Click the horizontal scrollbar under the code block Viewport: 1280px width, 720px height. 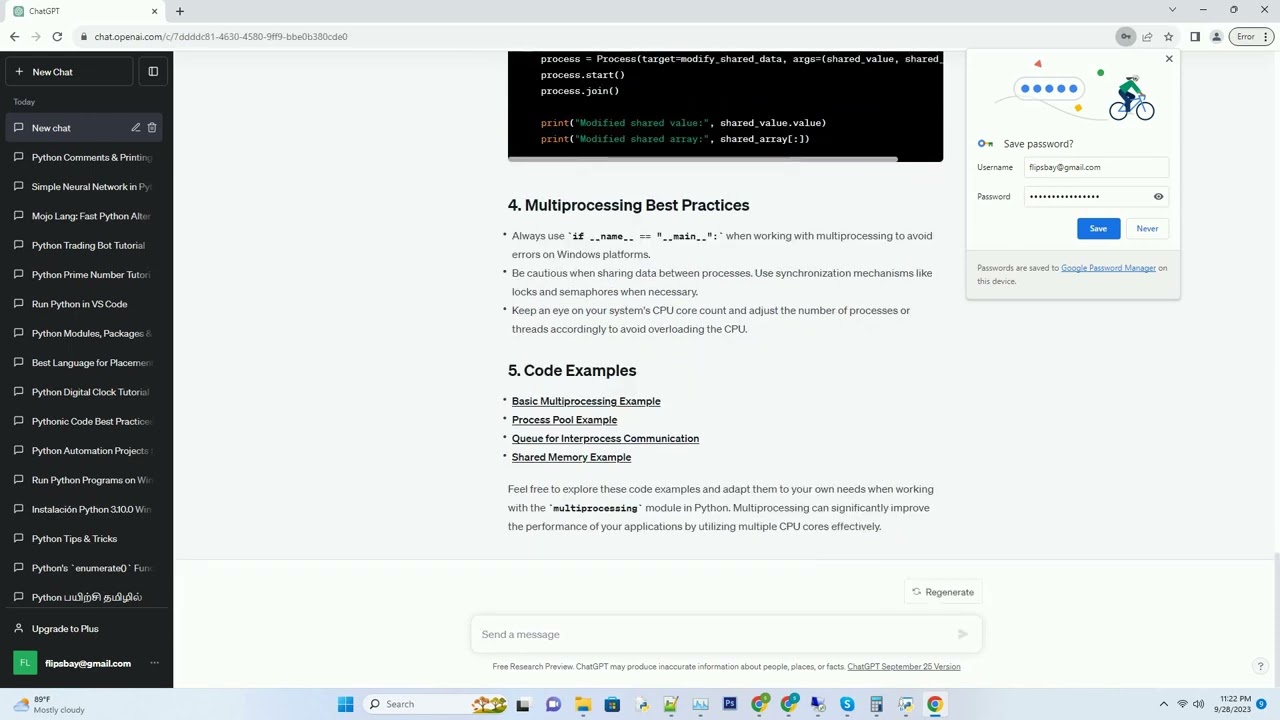pyautogui.click(x=703, y=159)
